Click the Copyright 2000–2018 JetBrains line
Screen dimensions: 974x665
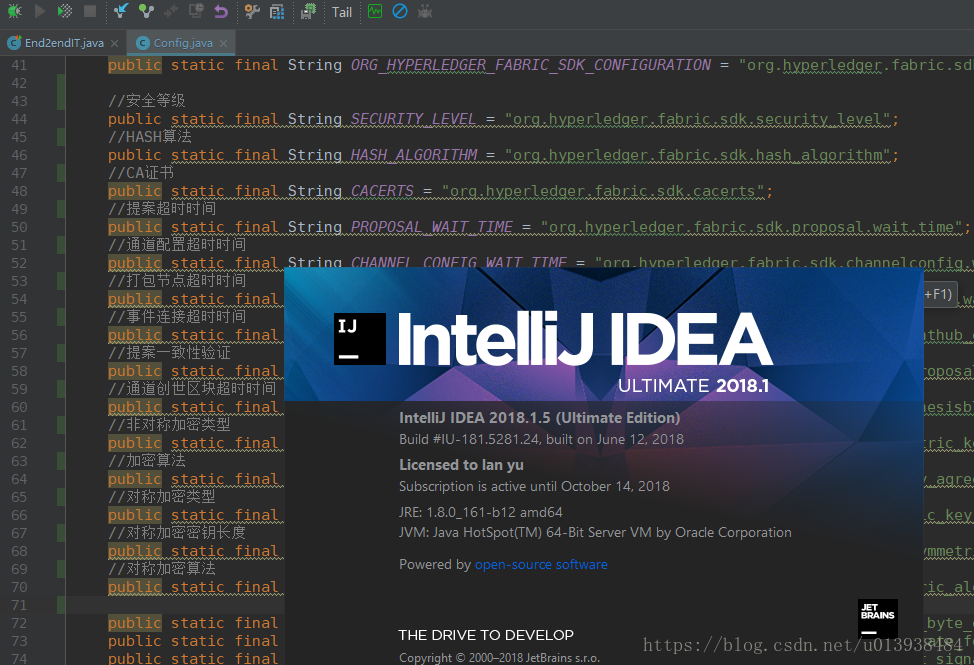coord(499,658)
